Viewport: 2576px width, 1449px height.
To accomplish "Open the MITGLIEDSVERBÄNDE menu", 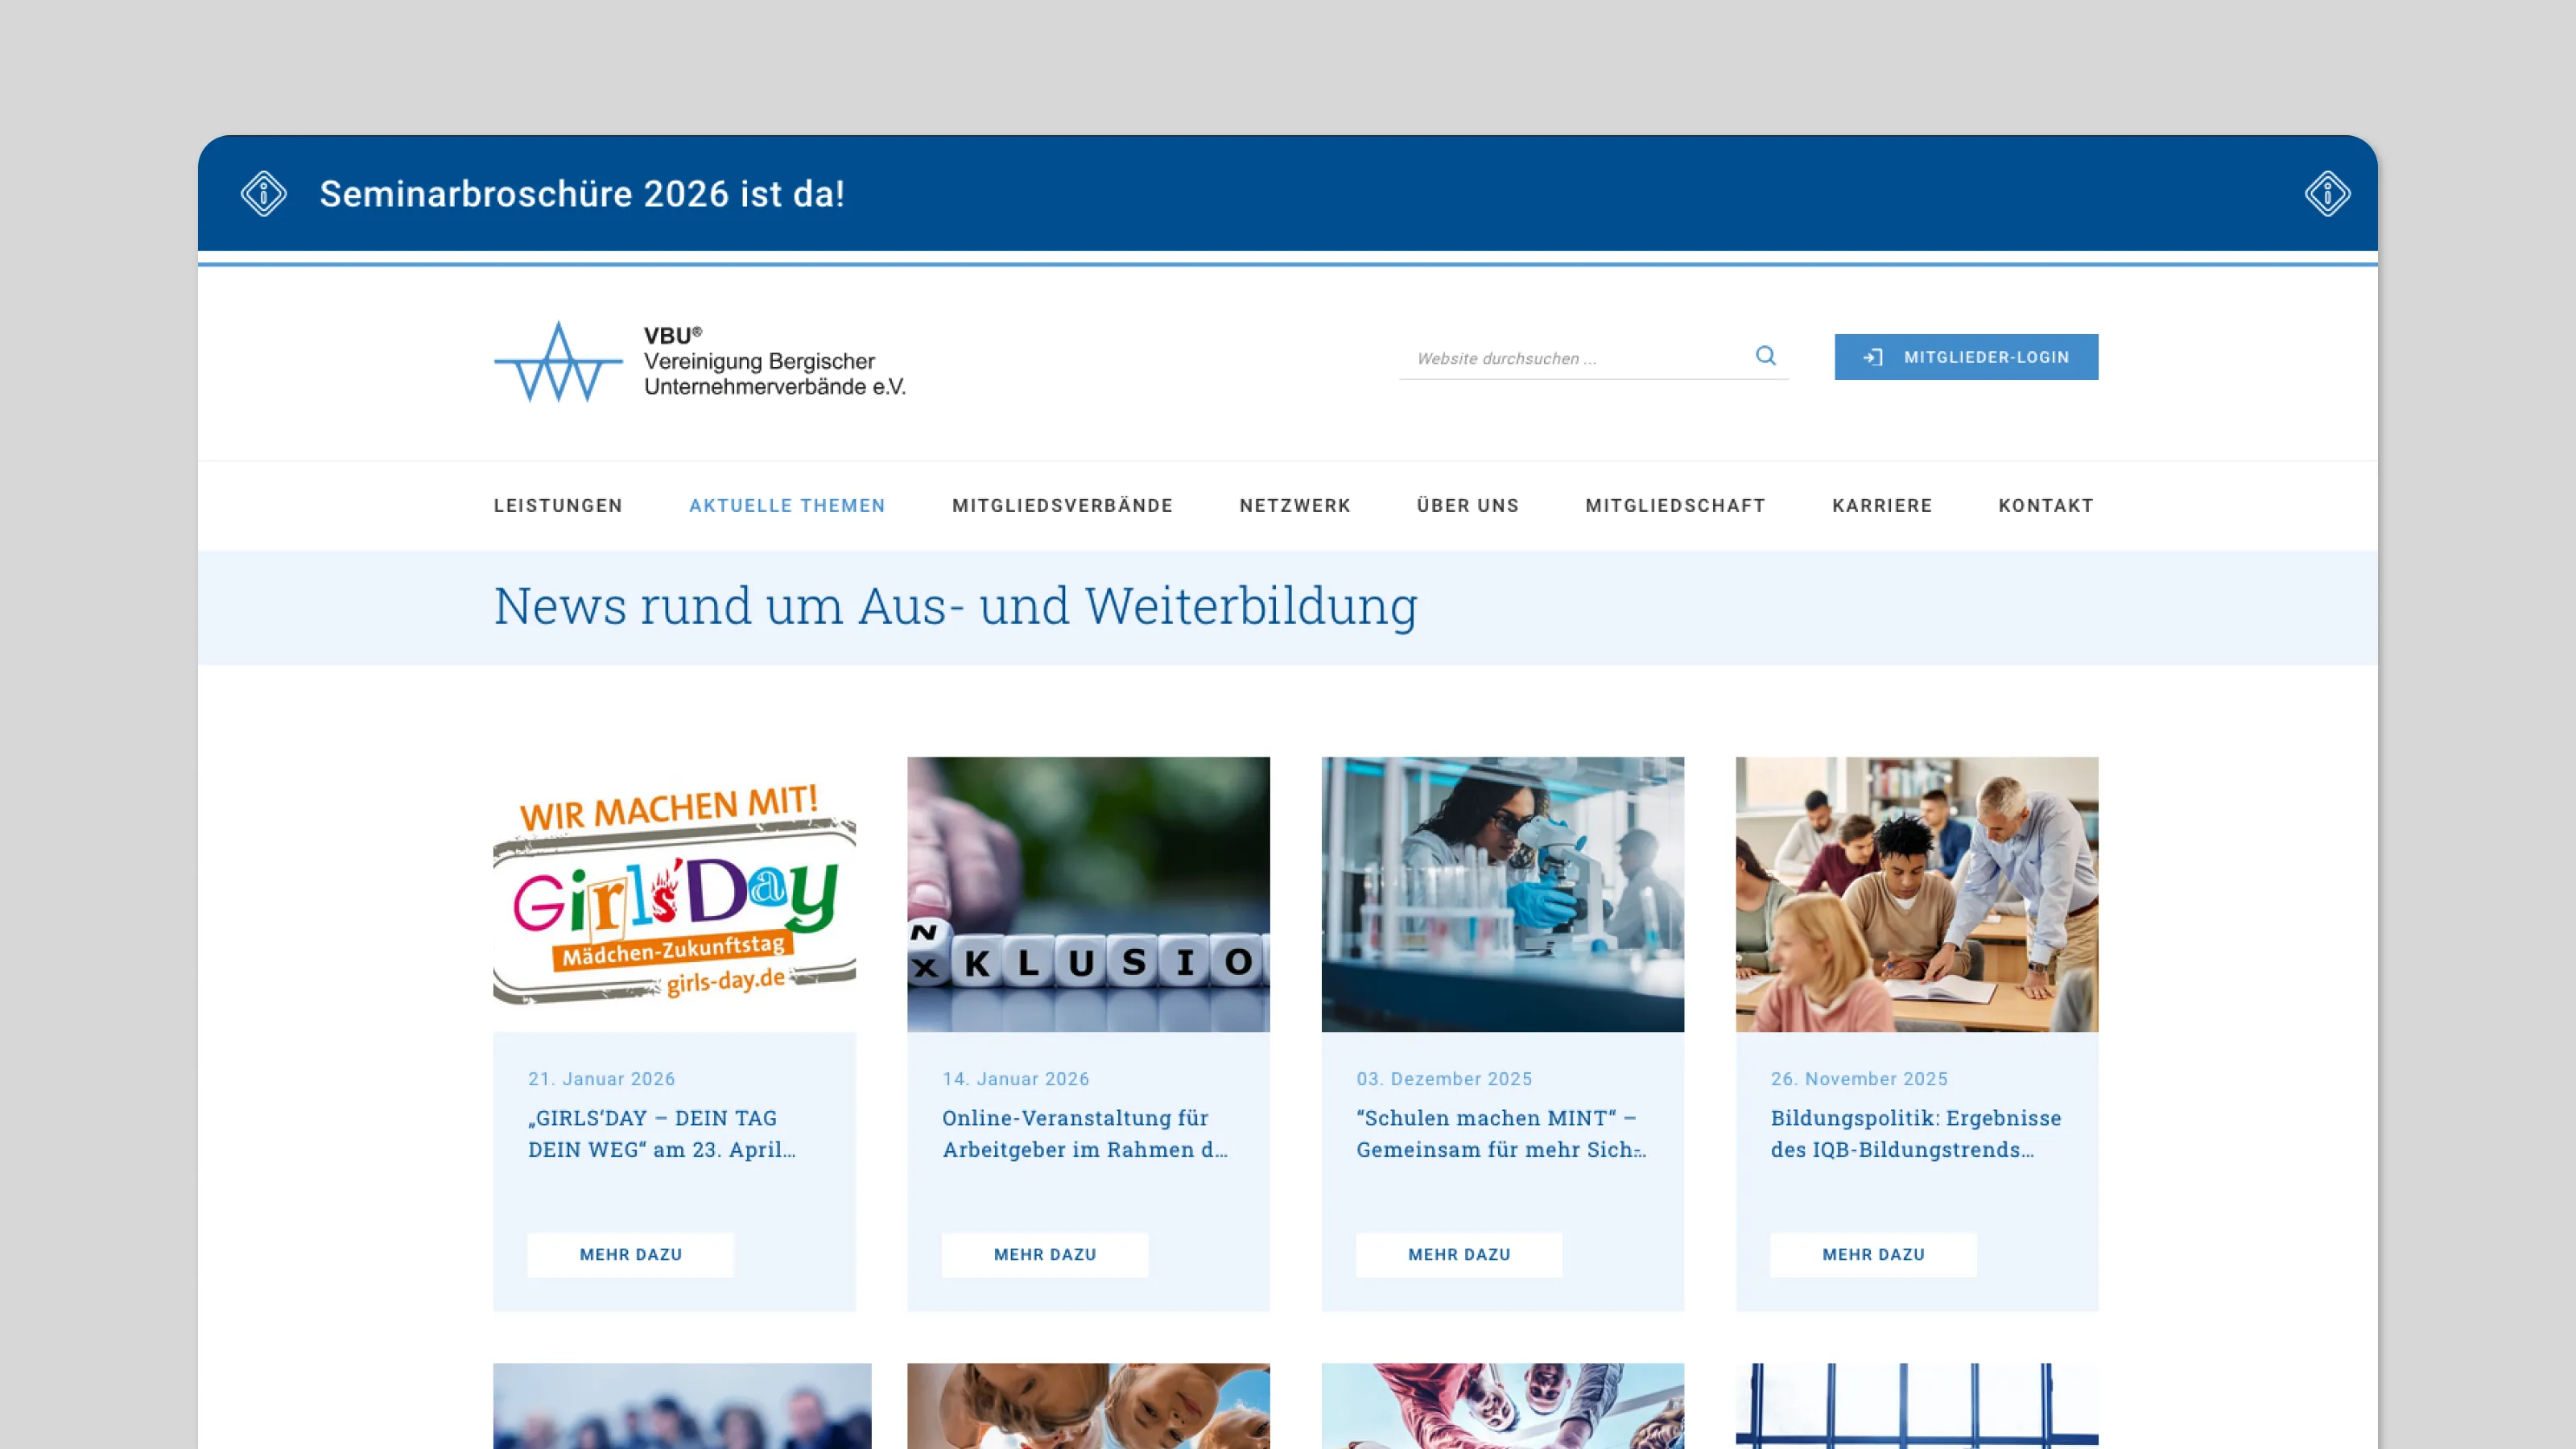I will pos(1062,506).
